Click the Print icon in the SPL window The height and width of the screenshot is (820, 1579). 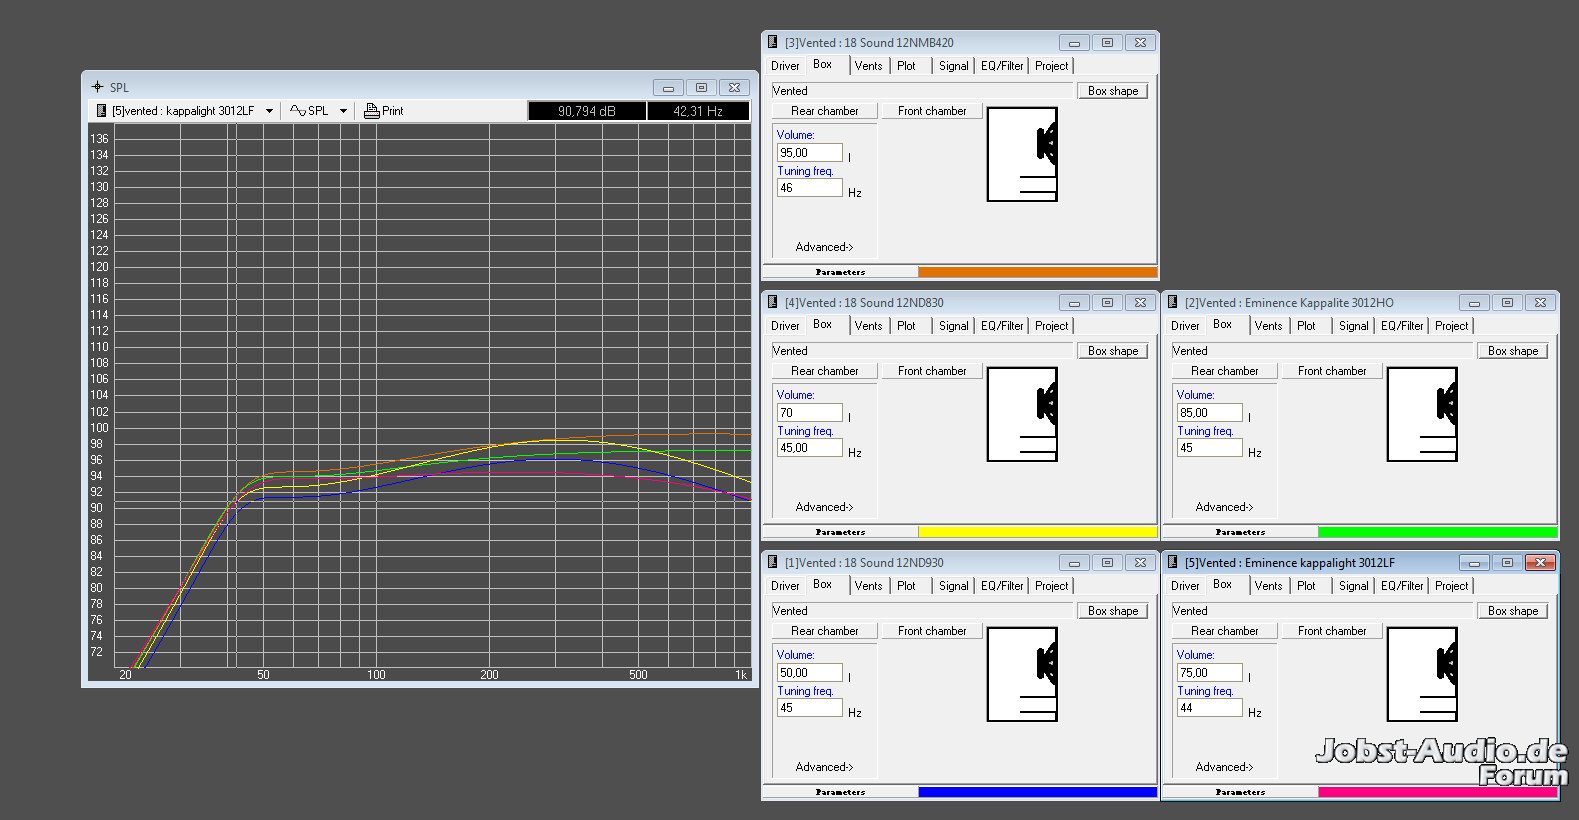pyautogui.click(x=372, y=111)
